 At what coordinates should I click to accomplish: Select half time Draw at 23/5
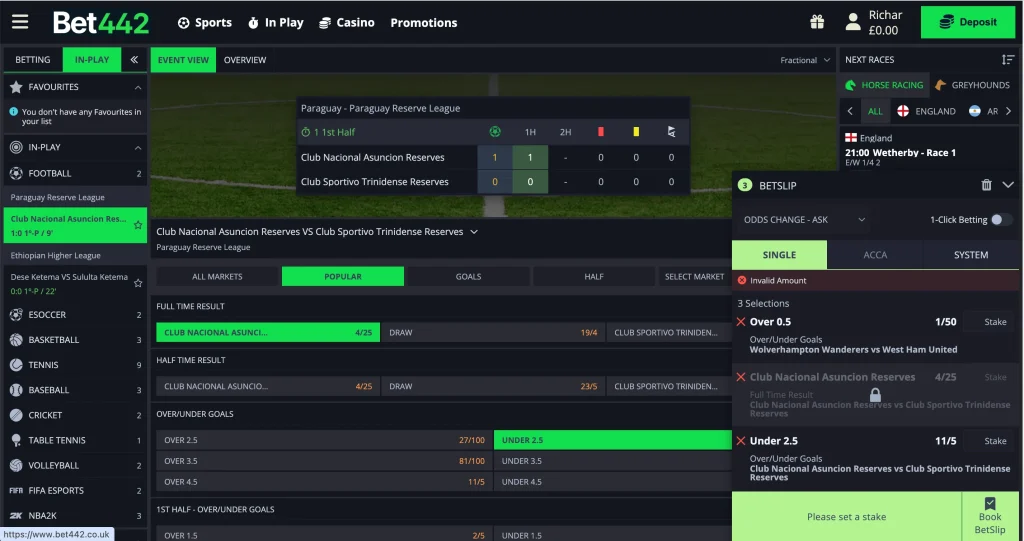click(x=493, y=386)
